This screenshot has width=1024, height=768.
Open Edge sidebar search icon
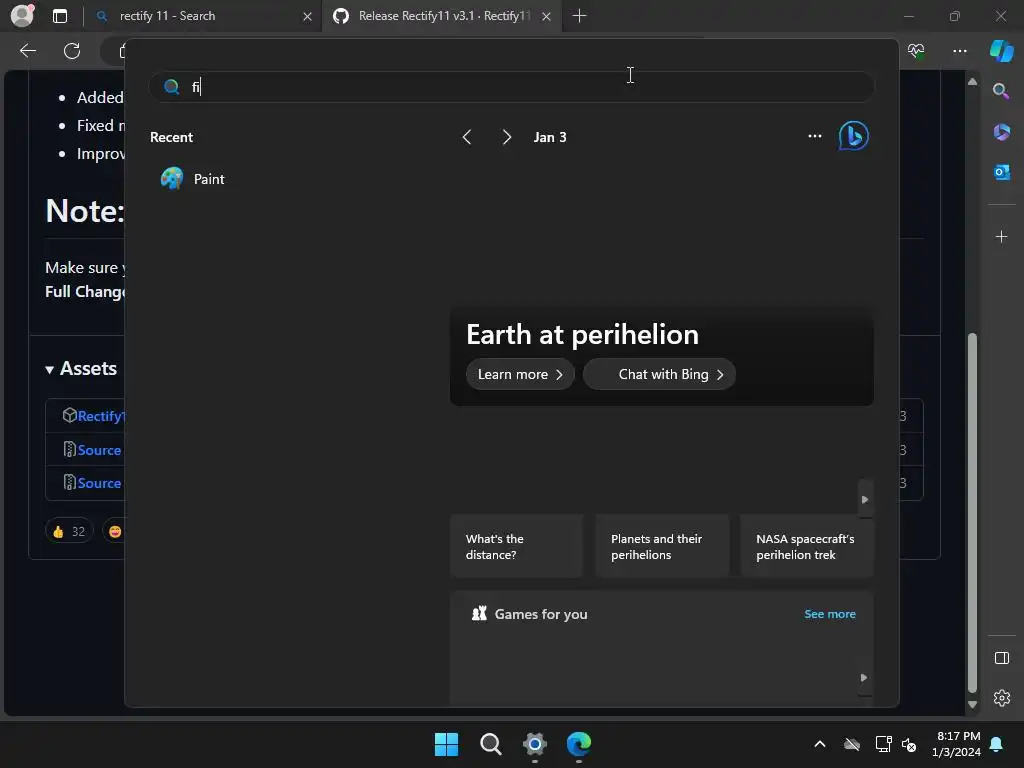click(x=1001, y=91)
